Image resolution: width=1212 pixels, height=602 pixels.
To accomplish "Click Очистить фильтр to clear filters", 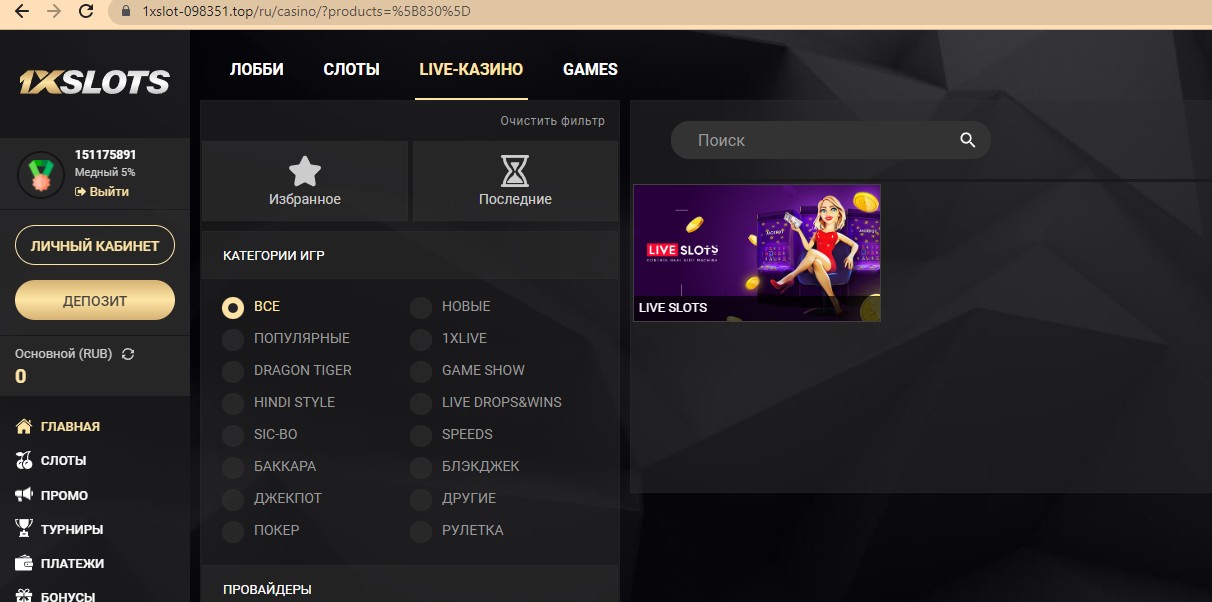I will coord(553,121).
